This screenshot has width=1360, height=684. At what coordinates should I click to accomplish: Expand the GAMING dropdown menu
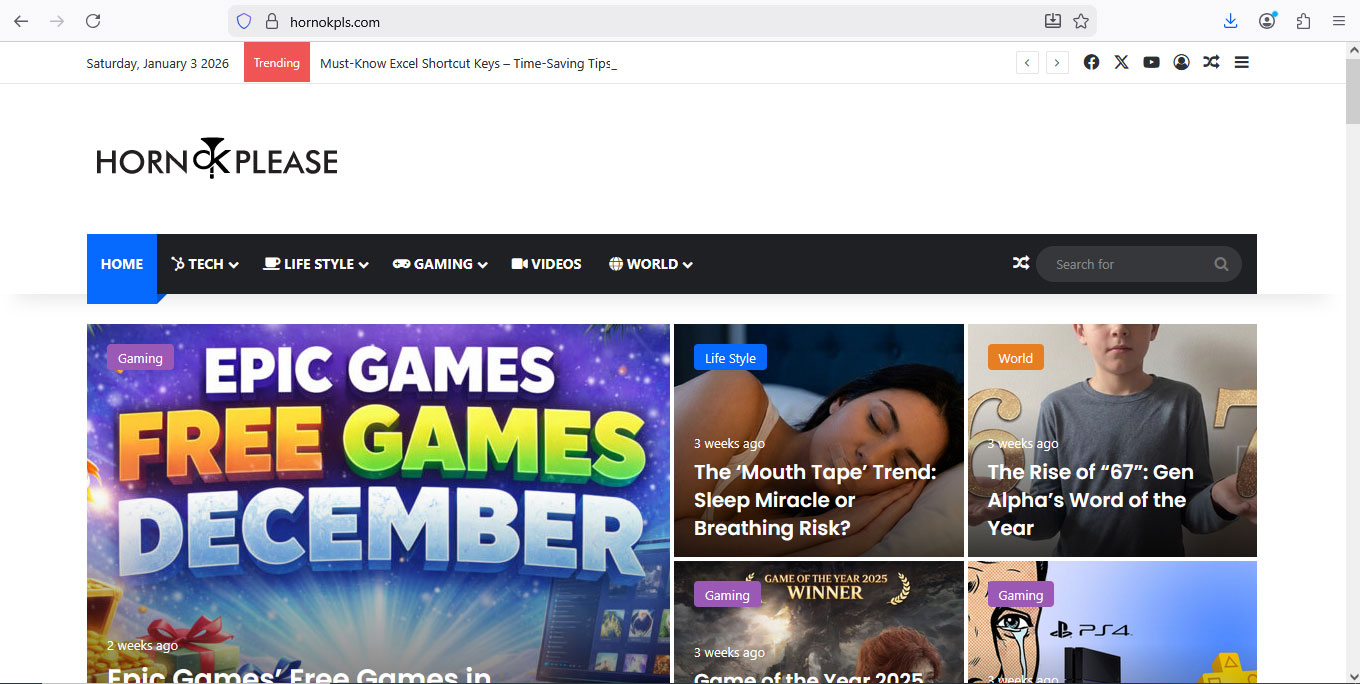click(440, 264)
